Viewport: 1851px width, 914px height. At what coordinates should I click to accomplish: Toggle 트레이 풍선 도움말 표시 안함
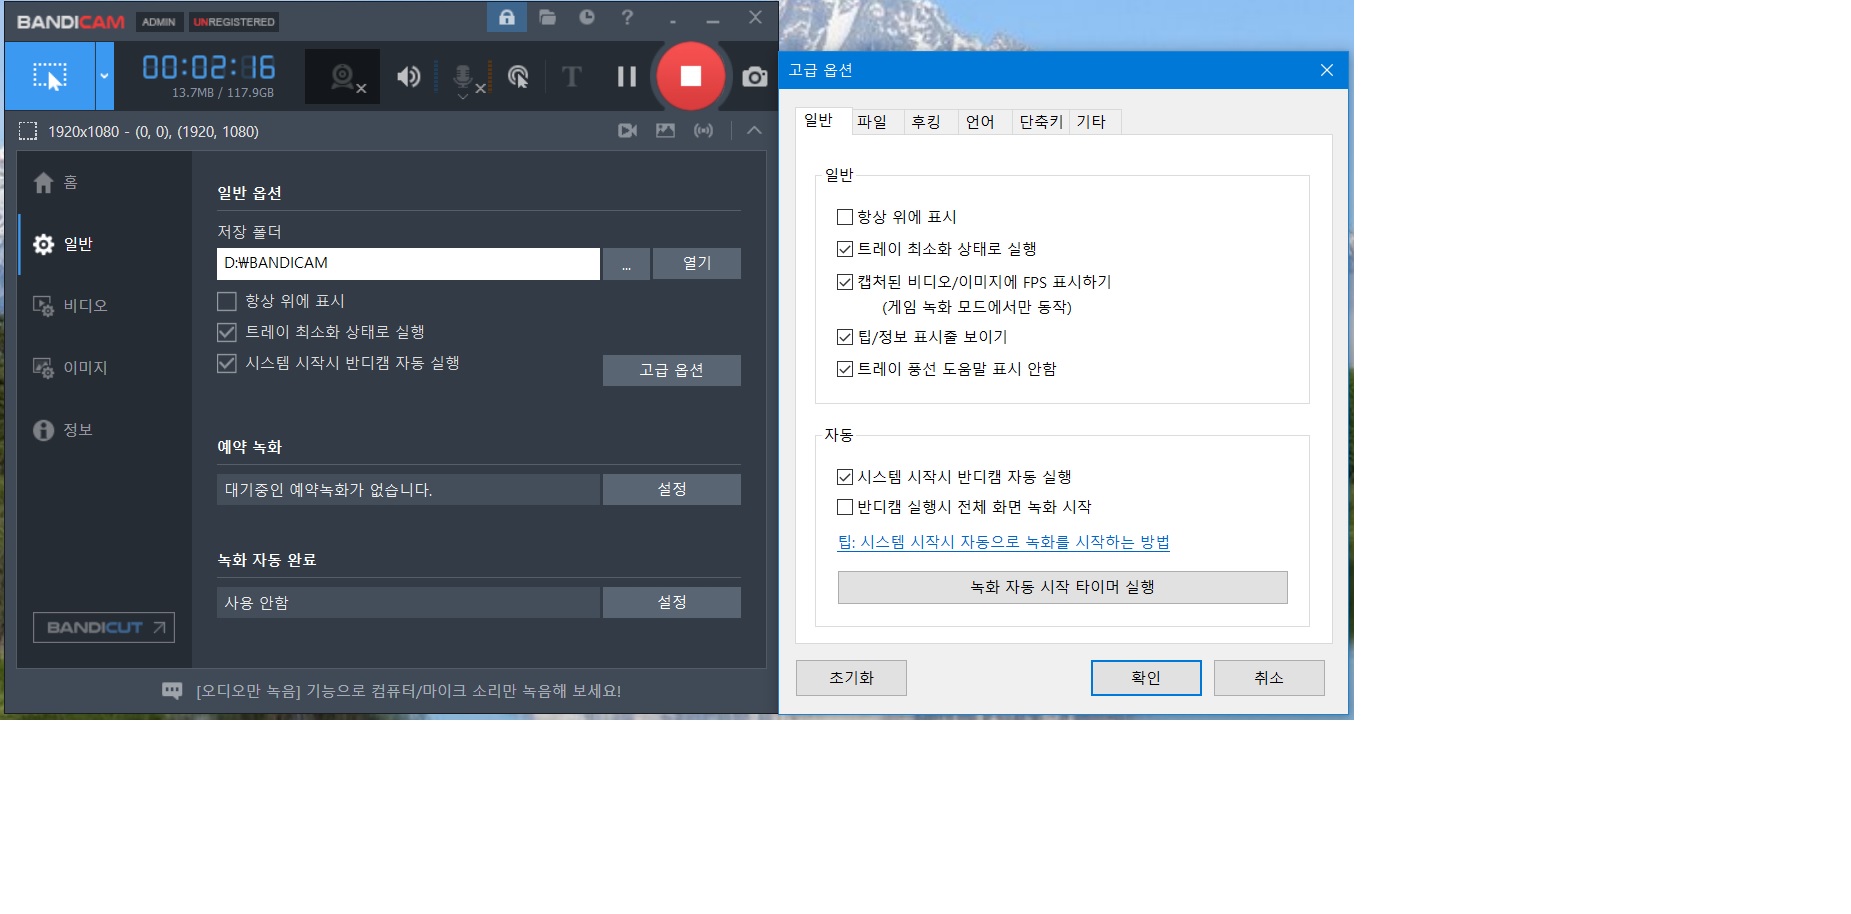coord(845,369)
